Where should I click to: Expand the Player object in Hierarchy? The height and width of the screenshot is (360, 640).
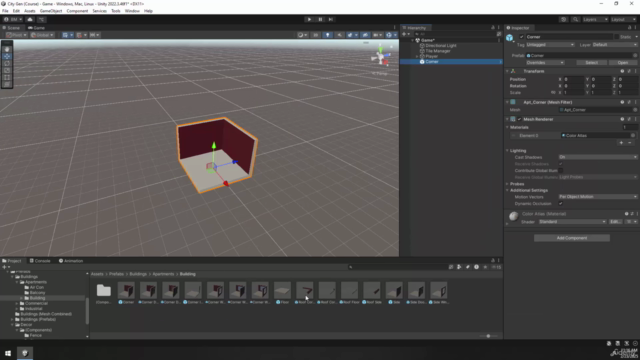417,56
